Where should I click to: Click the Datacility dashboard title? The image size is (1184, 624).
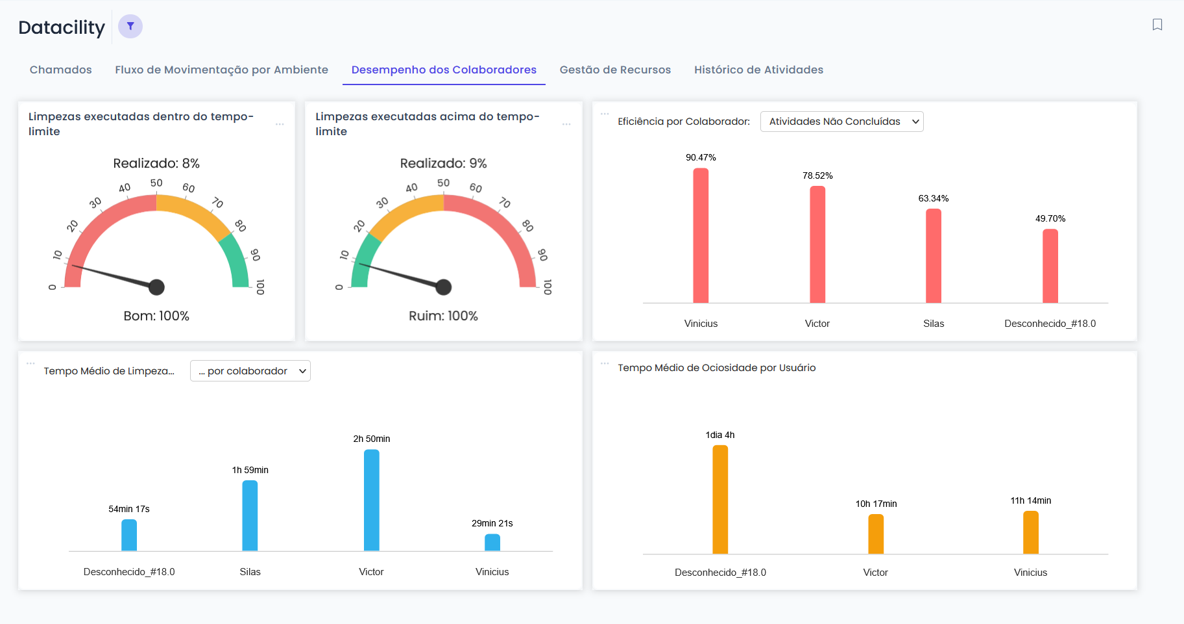point(62,28)
